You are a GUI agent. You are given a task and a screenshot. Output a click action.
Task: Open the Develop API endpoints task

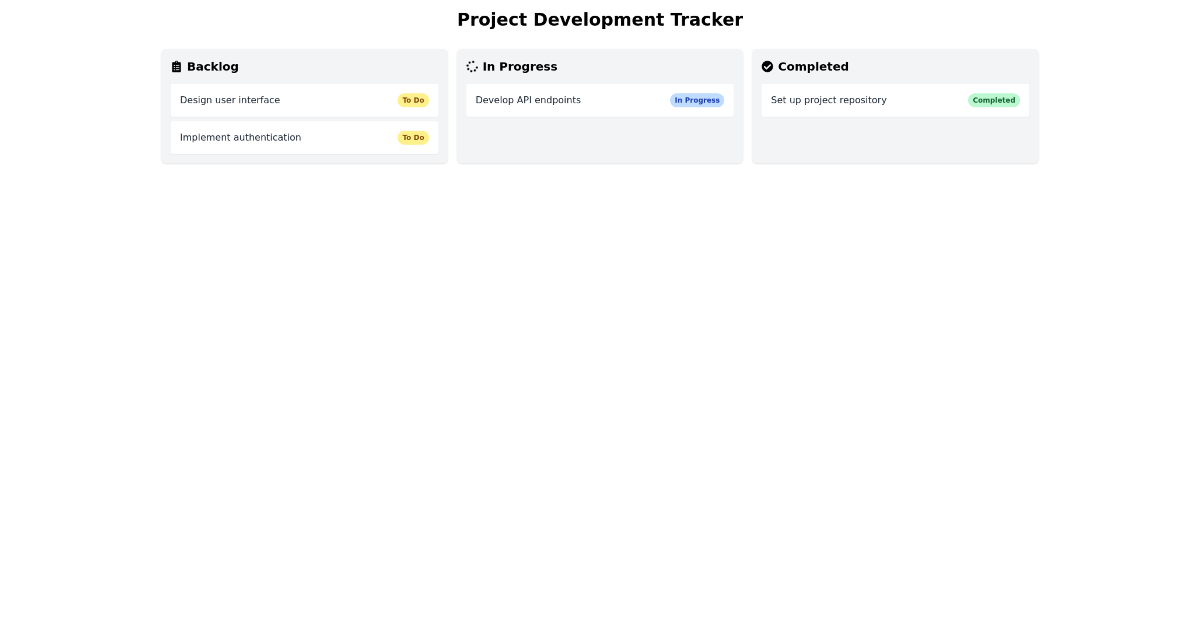(600, 100)
